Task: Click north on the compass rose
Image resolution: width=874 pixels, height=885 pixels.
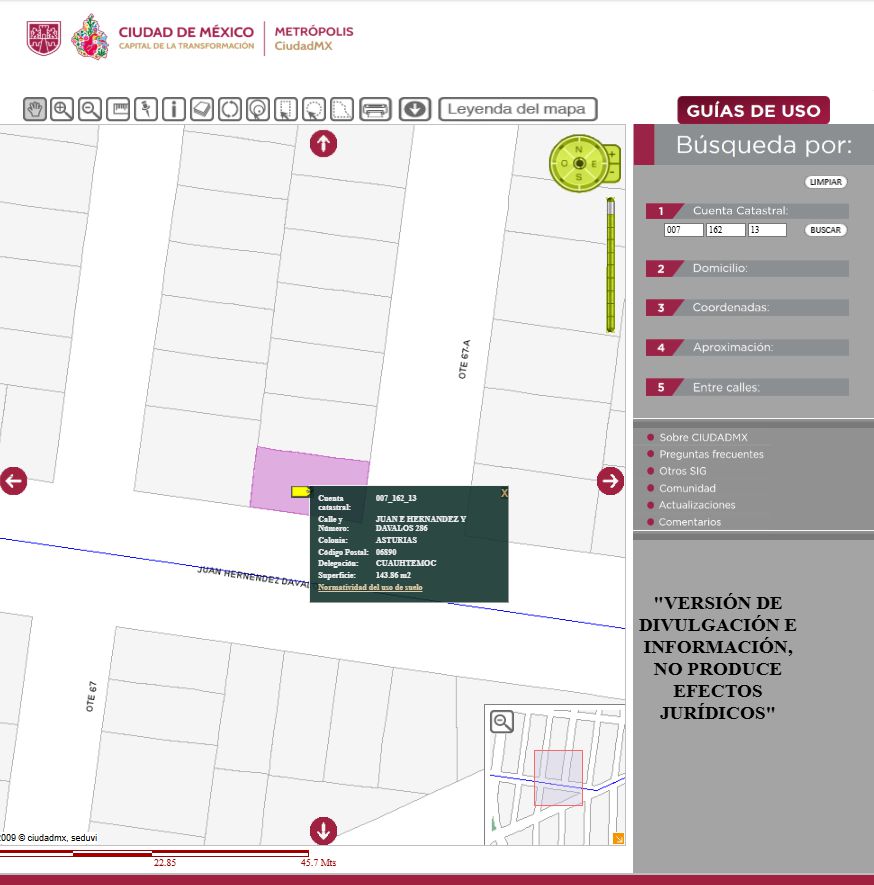Action: point(580,151)
